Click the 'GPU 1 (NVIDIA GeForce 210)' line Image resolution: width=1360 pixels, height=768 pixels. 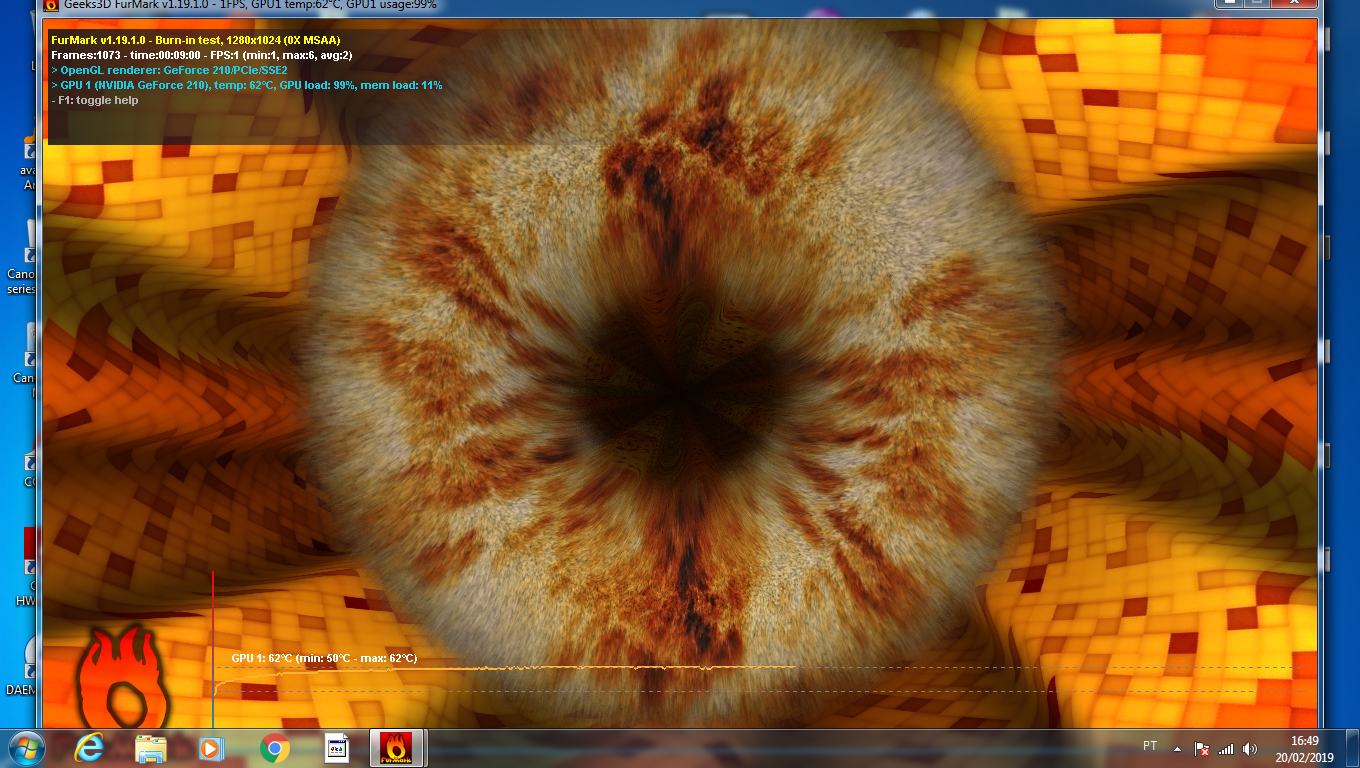(x=246, y=85)
